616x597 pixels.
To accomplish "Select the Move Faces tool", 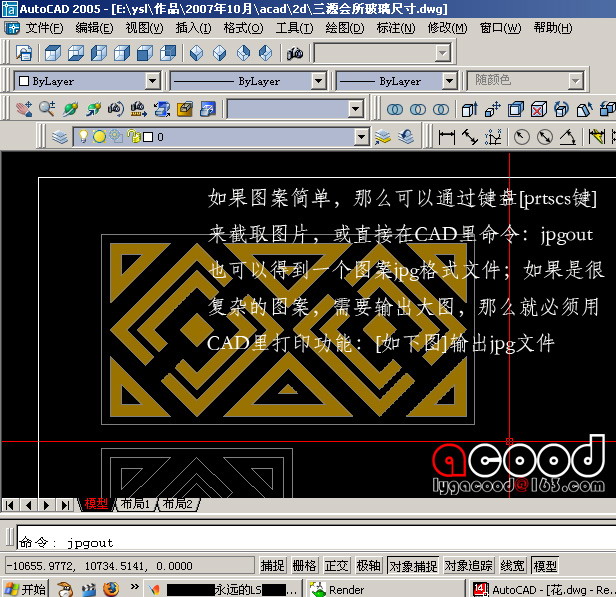I will (x=493, y=109).
